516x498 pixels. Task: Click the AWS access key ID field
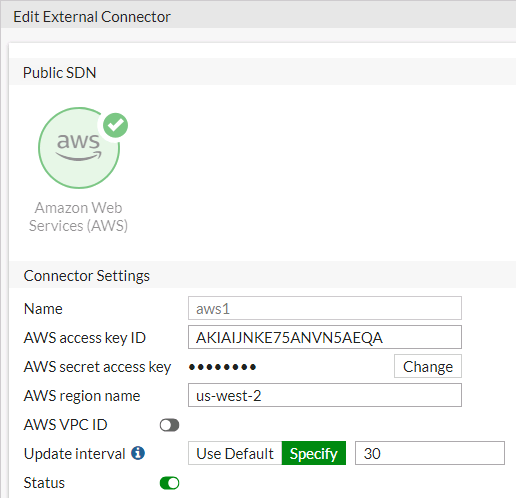(325, 337)
